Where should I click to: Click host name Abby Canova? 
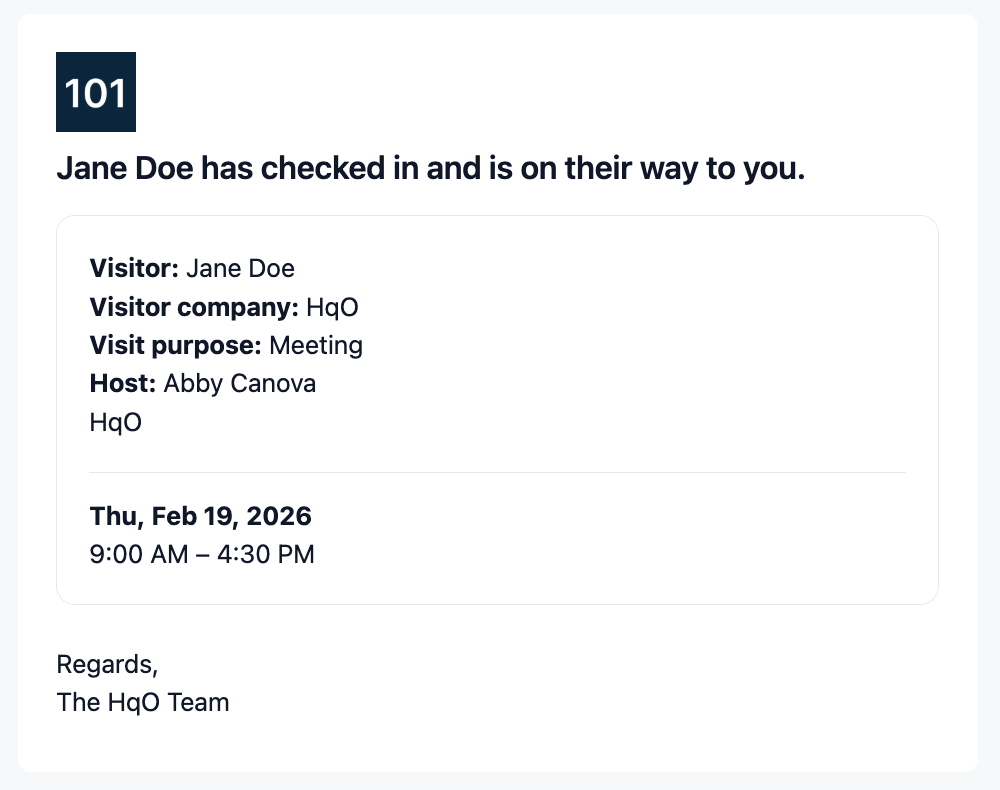(x=240, y=384)
